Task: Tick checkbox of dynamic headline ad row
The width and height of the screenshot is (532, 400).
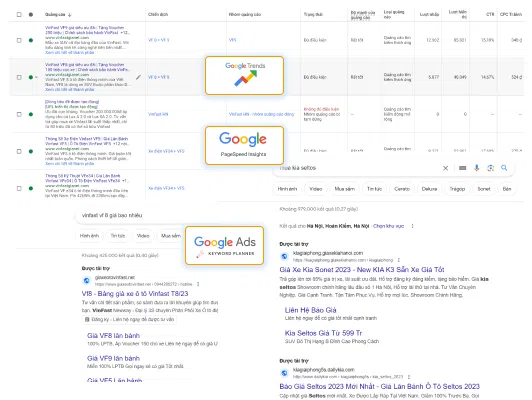Action: pyautogui.click(x=19, y=114)
